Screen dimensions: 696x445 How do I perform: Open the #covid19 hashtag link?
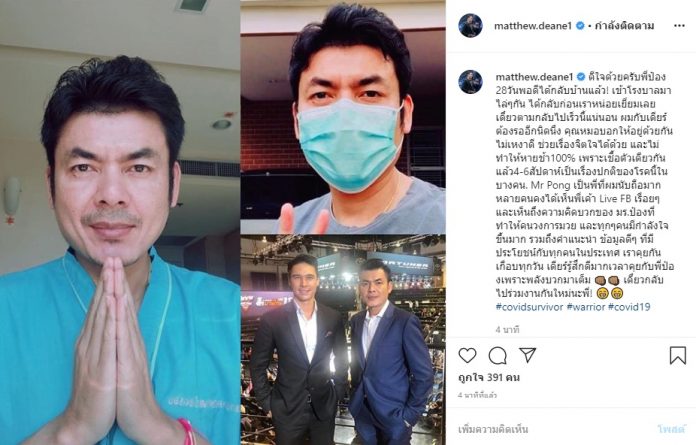pyautogui.click(x=629, y=307)
